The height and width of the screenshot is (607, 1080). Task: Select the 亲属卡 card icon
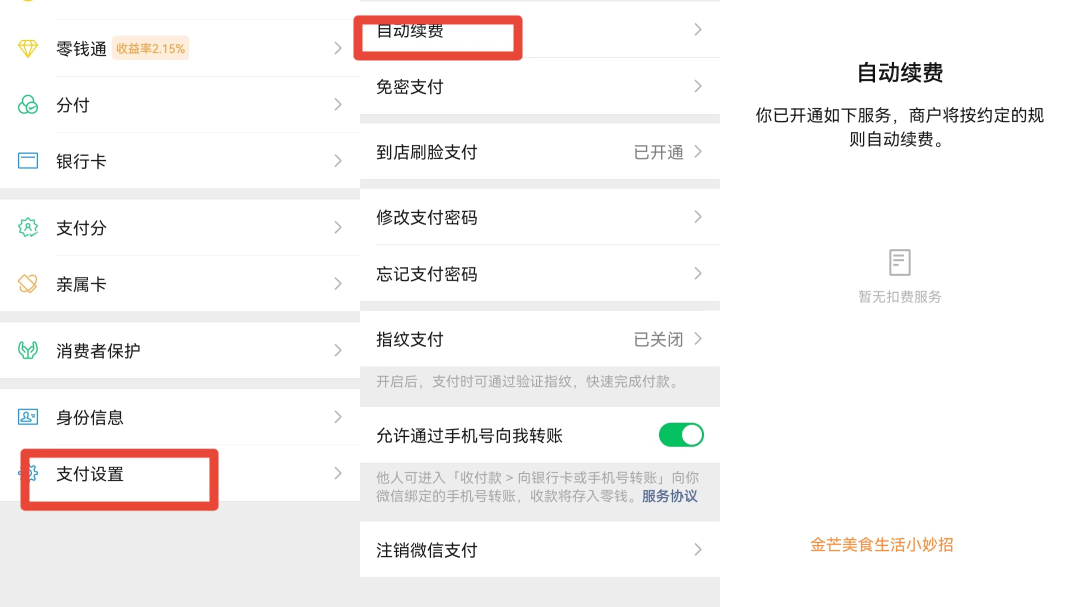(x=27, y=283)
